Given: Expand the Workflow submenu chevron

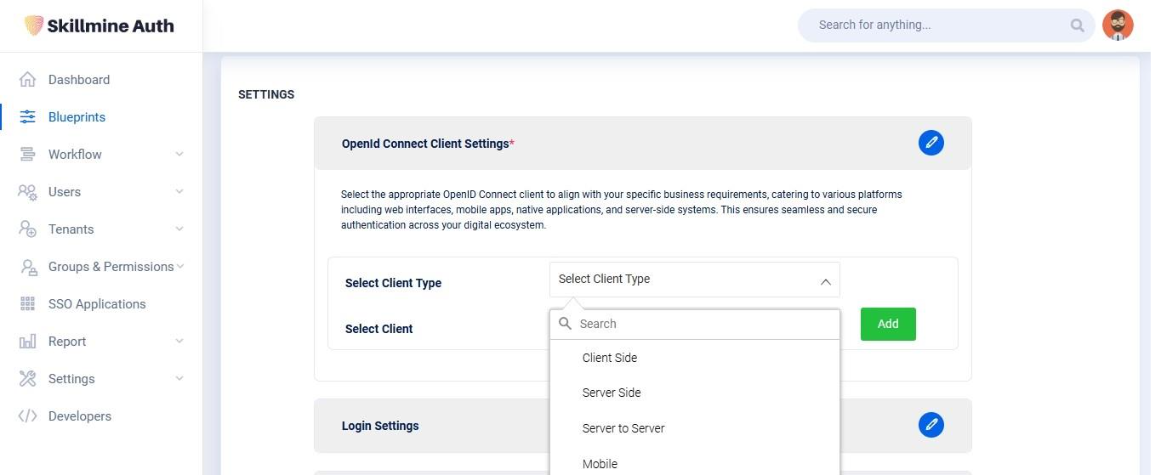Looking at the screenshot, I should 179,155.
